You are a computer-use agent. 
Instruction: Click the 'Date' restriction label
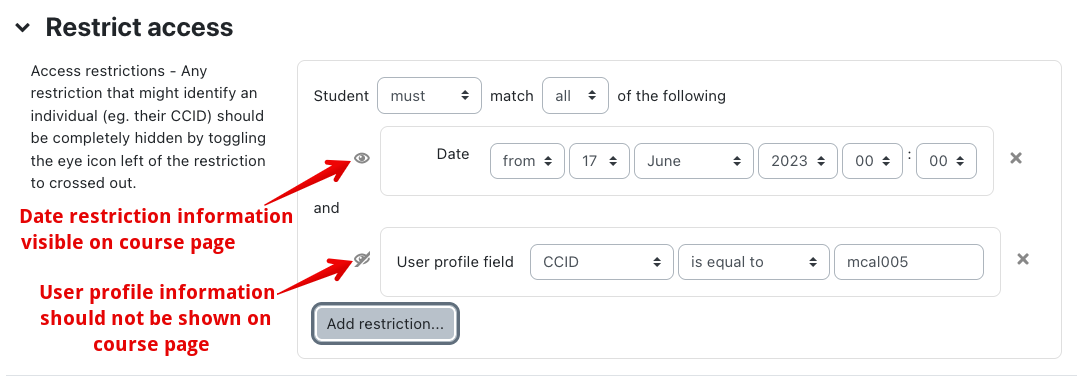[x=453, y=154]
